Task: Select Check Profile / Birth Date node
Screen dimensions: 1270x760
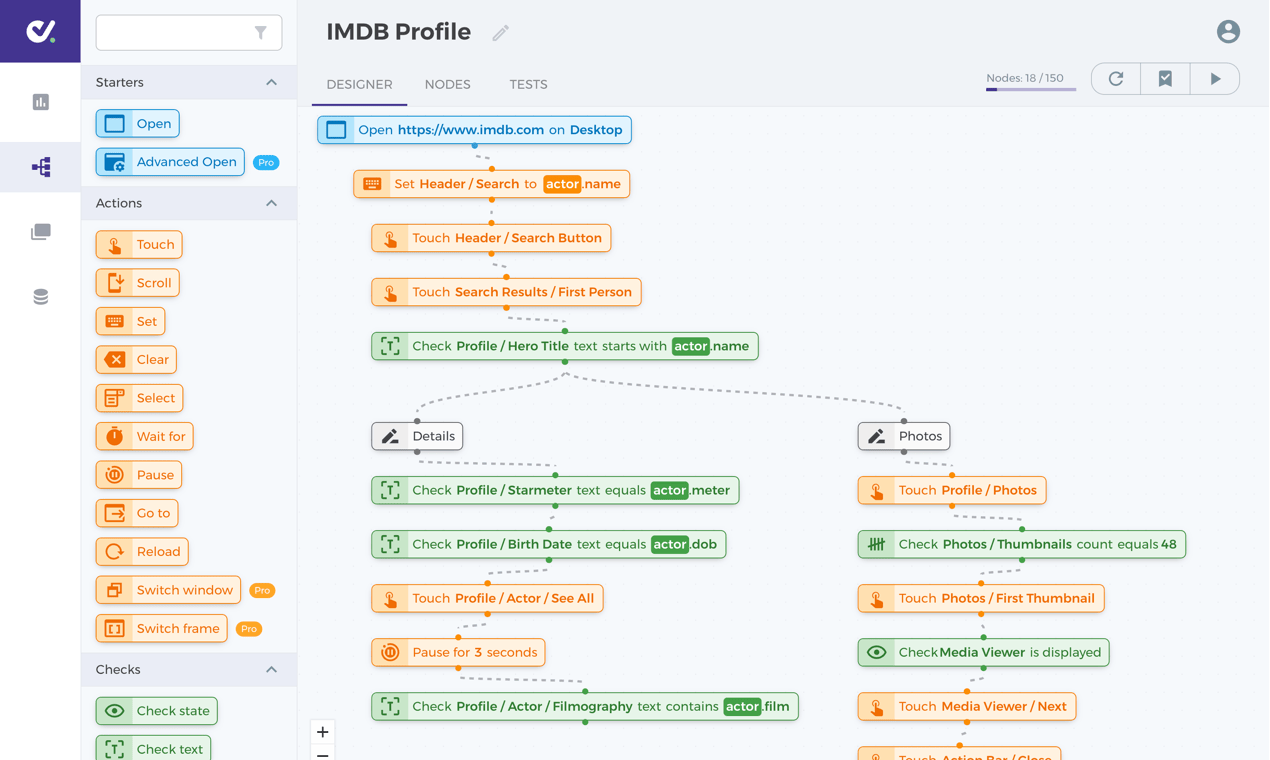Action: click(x=549, y=544)
